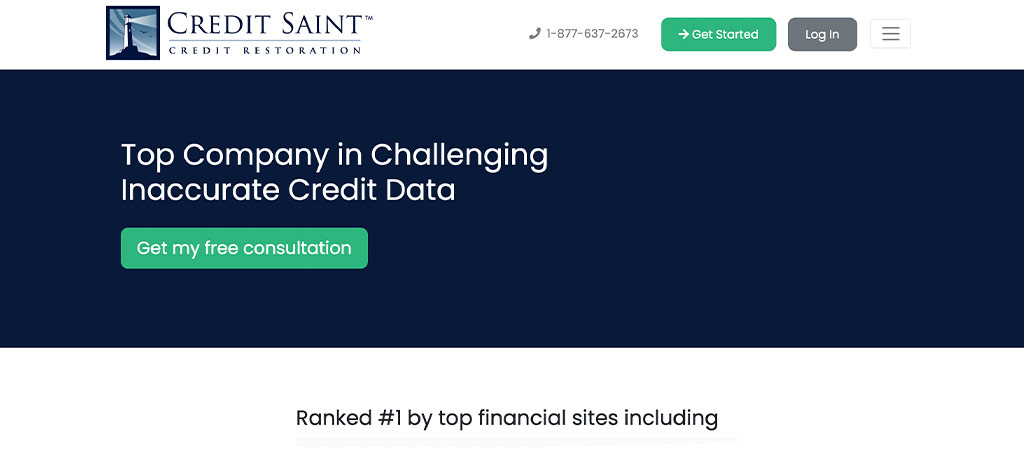Click the word Challenging in the headline
This screenshot has height=476, width=1024.
click(x=459, y=157)
